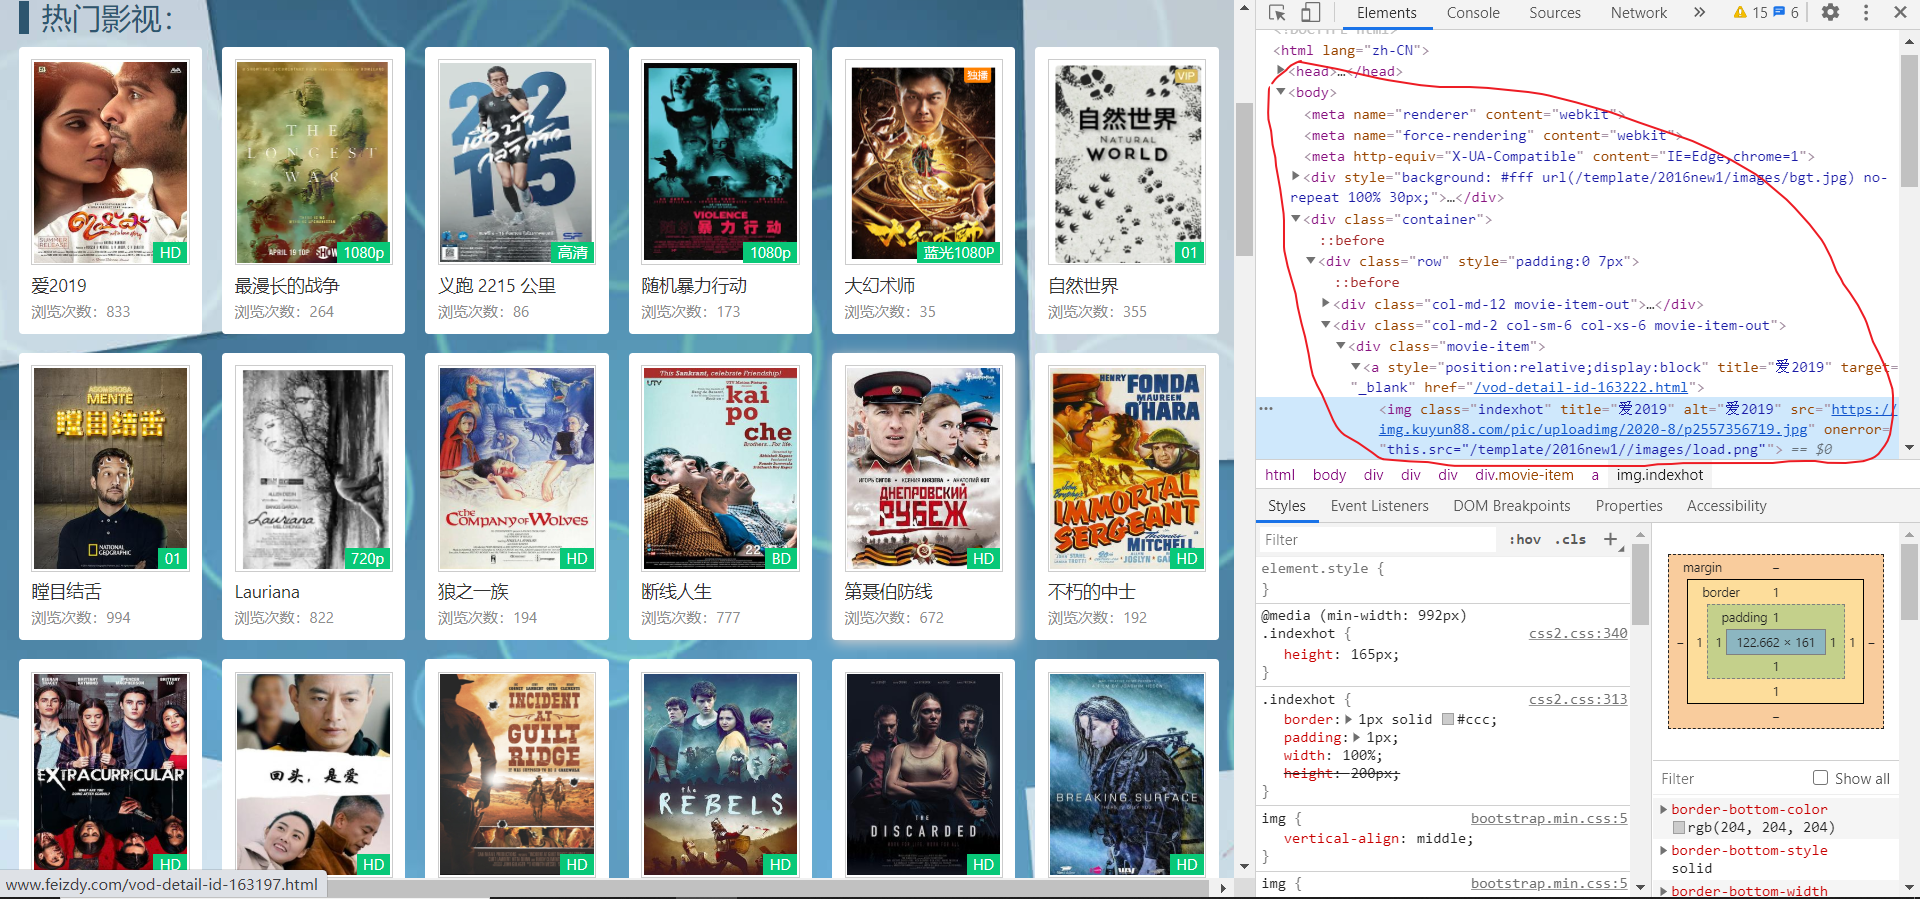Open bootstrap.min.css:5 link for vertical-align rule
The width and height of the screenshot is (1920, 899).
point(1549,818)
